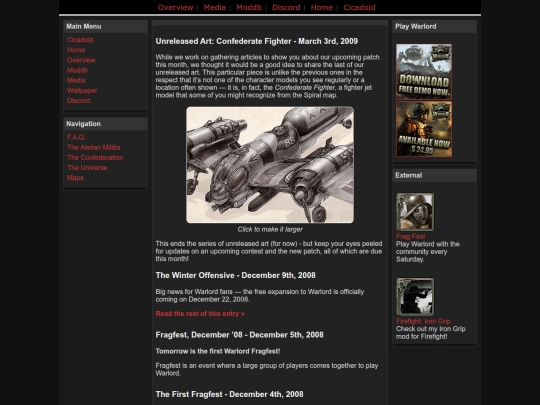Open Cicadoid in the top navigation bar
This screenshot has width=540, height=405.
[359, 7]
